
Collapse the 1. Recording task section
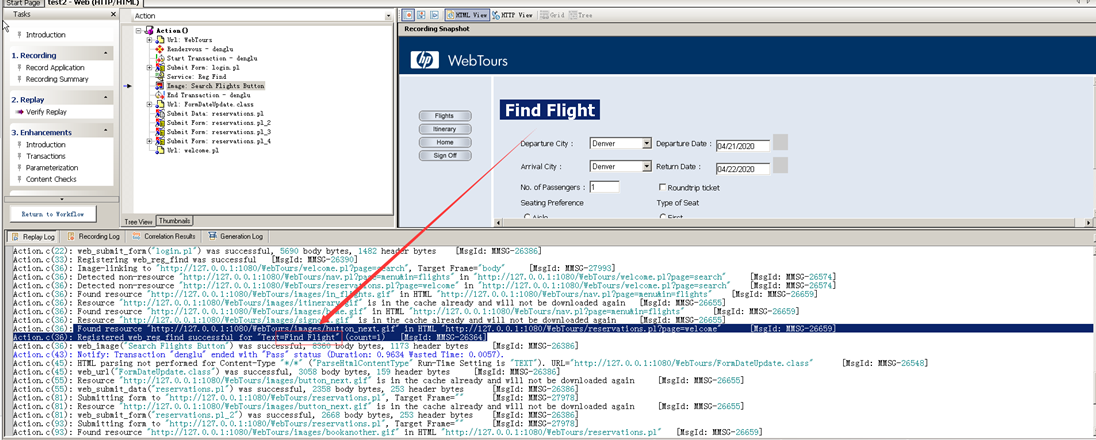click(106, 55)
